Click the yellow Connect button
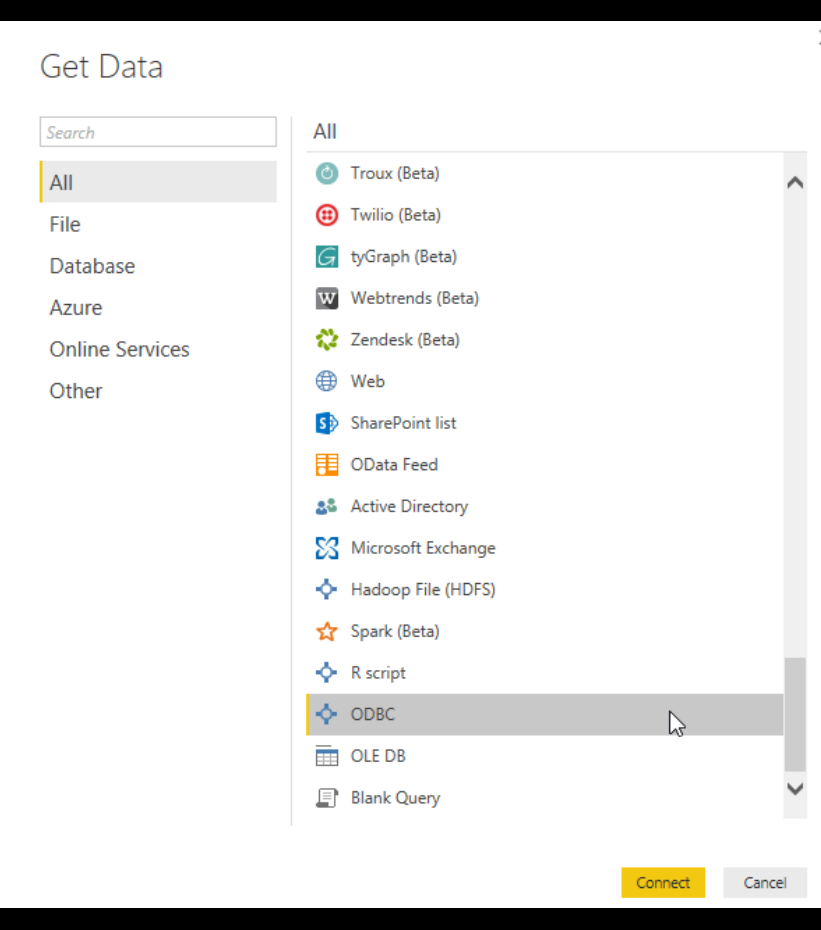821x930 pixels. coord(663,883)
